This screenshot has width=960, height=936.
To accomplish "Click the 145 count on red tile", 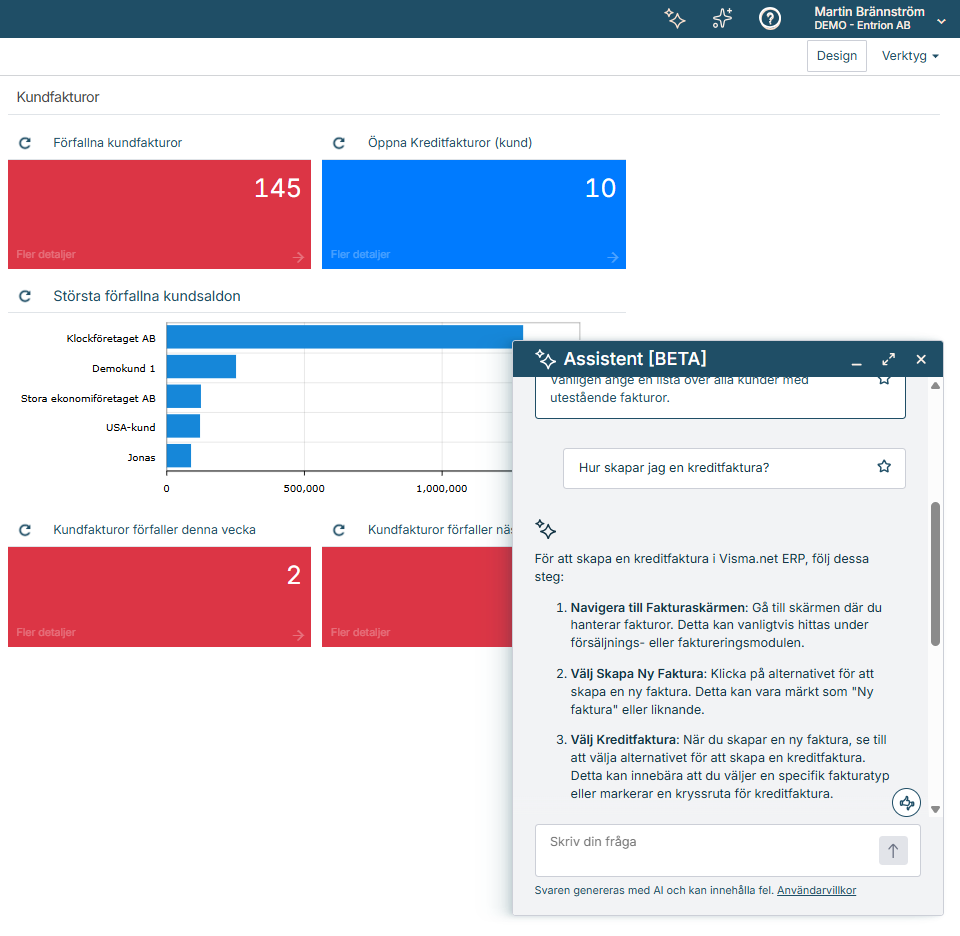I will coord(277,188).
